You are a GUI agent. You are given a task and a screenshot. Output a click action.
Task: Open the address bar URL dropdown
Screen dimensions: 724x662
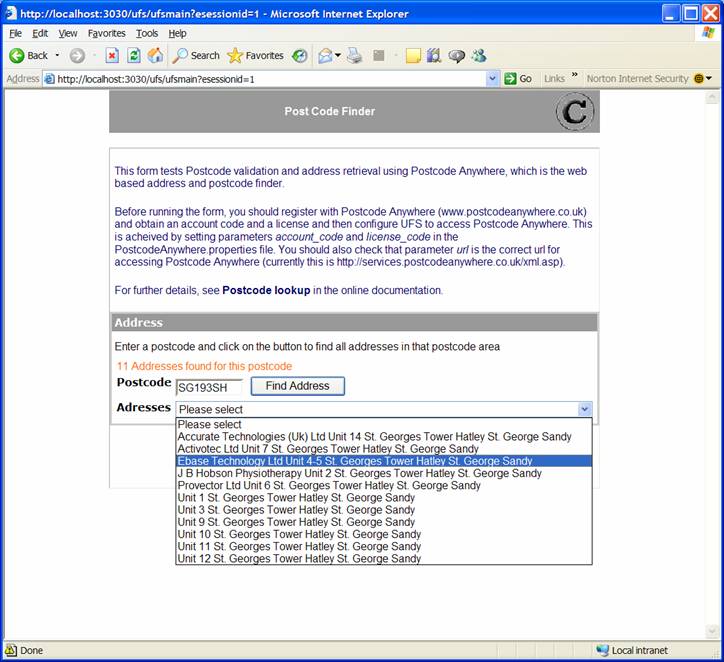(x=492, y=79)
